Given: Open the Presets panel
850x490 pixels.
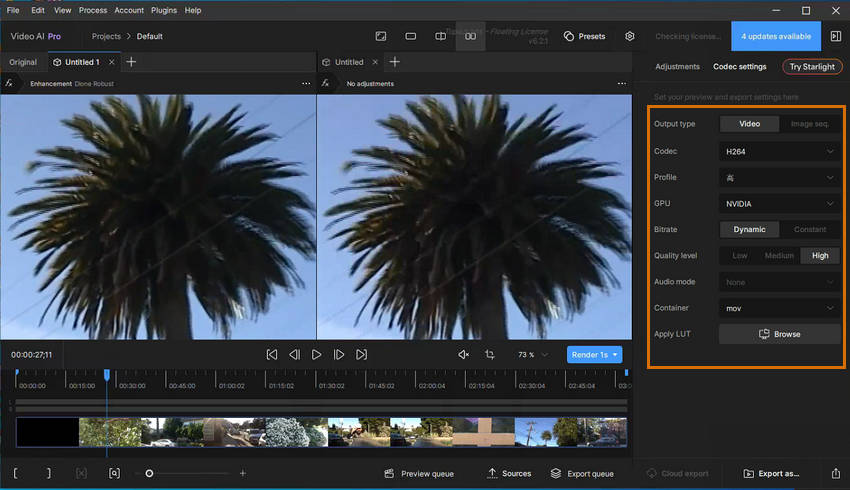Looking at the screenshot, I should (584, 36).
